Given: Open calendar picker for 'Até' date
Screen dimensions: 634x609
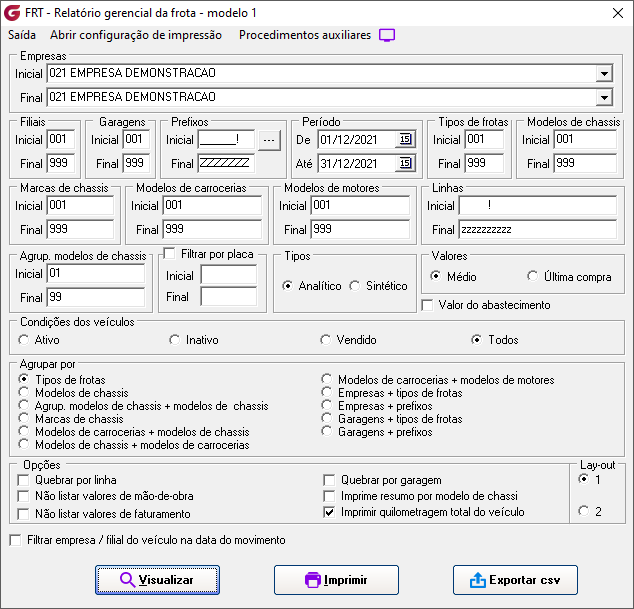Looking at the screenshot, I should pyautogui.click(x=405, y=163).
